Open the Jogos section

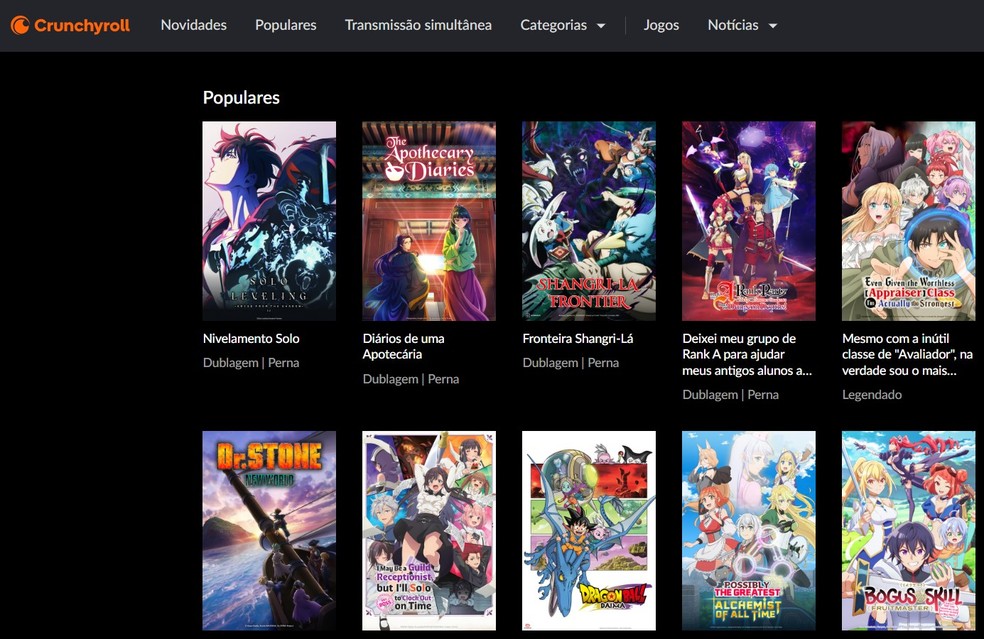(x=661, y=25)
